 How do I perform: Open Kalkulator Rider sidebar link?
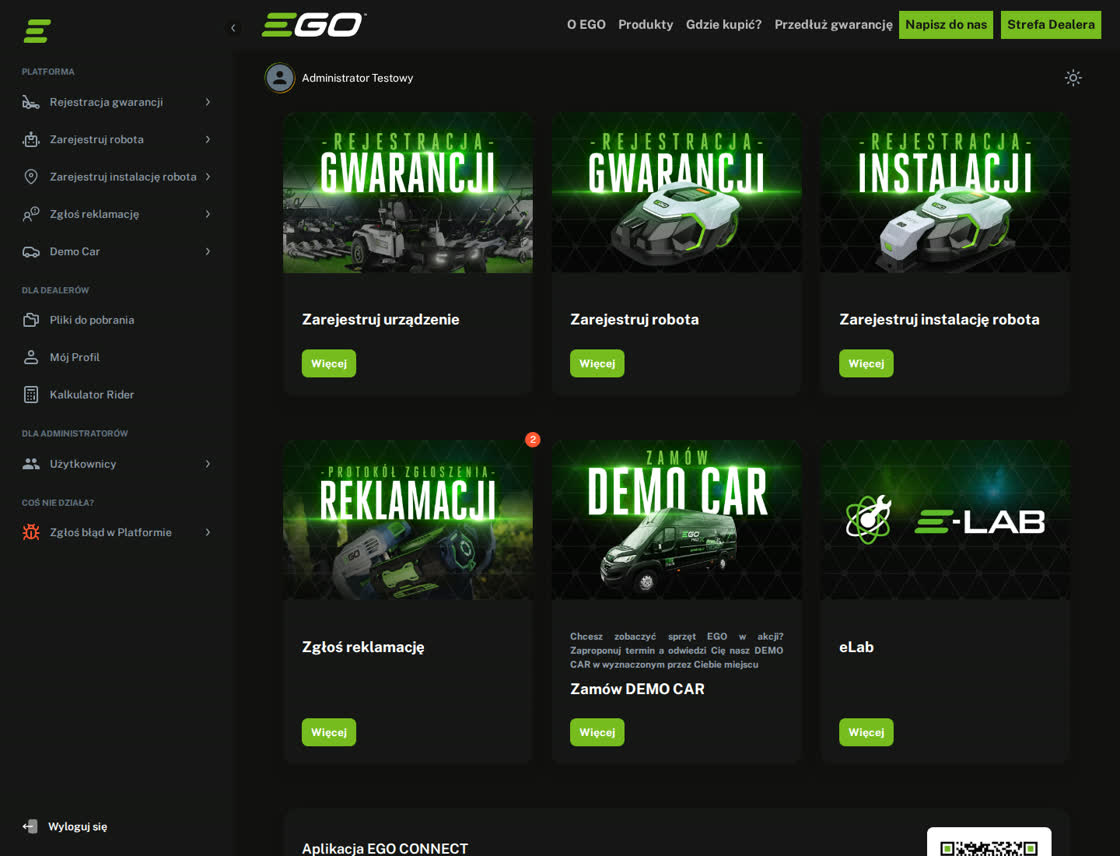(x=91, y=394)
